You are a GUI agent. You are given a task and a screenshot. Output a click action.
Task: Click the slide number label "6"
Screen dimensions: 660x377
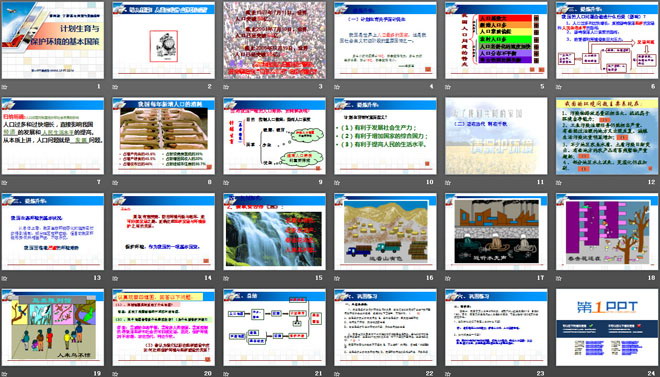pyautogui.click(x=653, y=87)
